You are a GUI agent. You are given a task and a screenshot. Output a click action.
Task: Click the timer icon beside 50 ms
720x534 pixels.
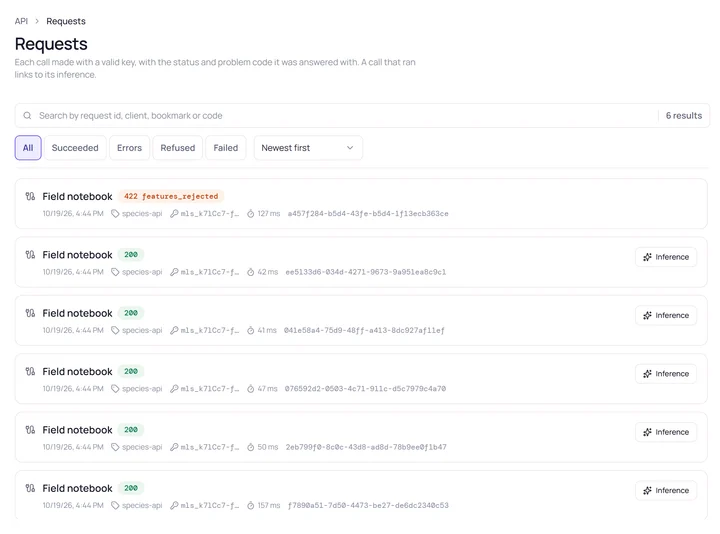[x=251, y=447]
